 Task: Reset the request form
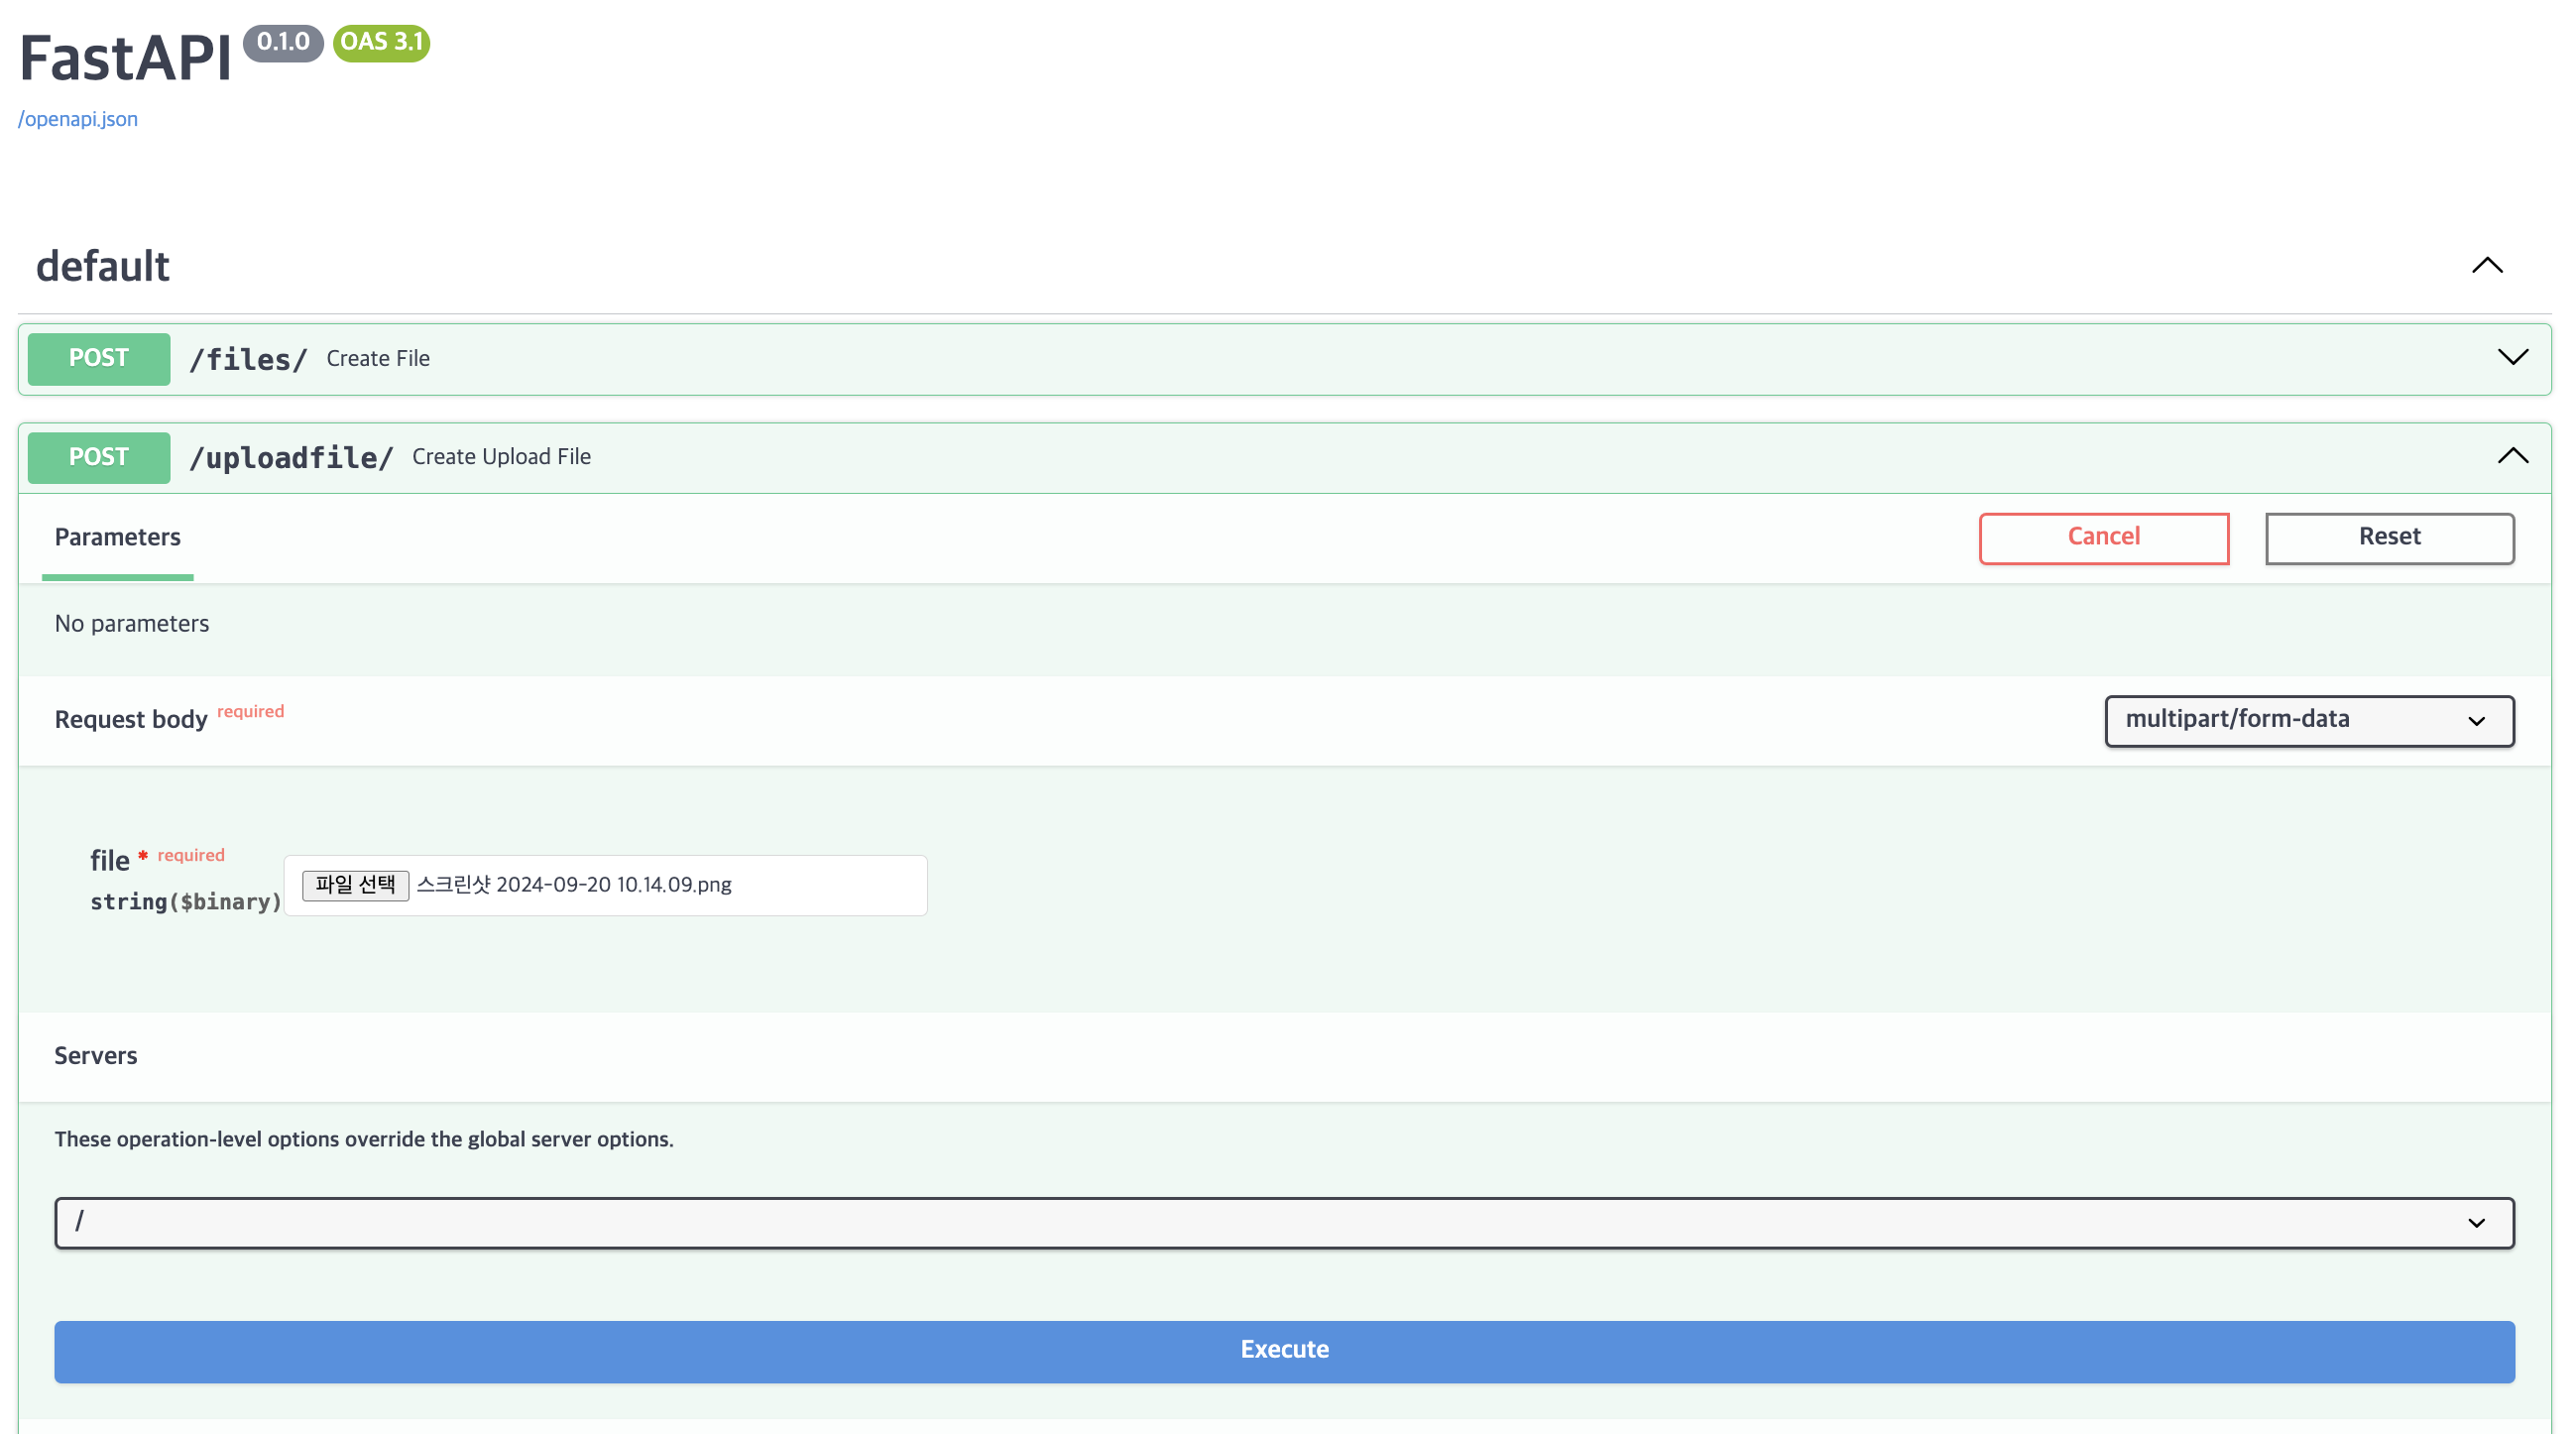point(2389,538)
